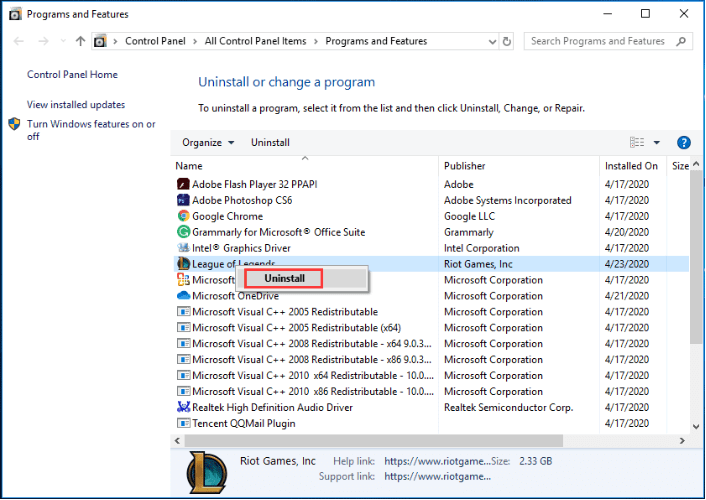The width and height of the screenshot is (706, 500).
Task: Click the Control Panel breadcrumb
Action: pyautogui.click(x=155, y=41)
